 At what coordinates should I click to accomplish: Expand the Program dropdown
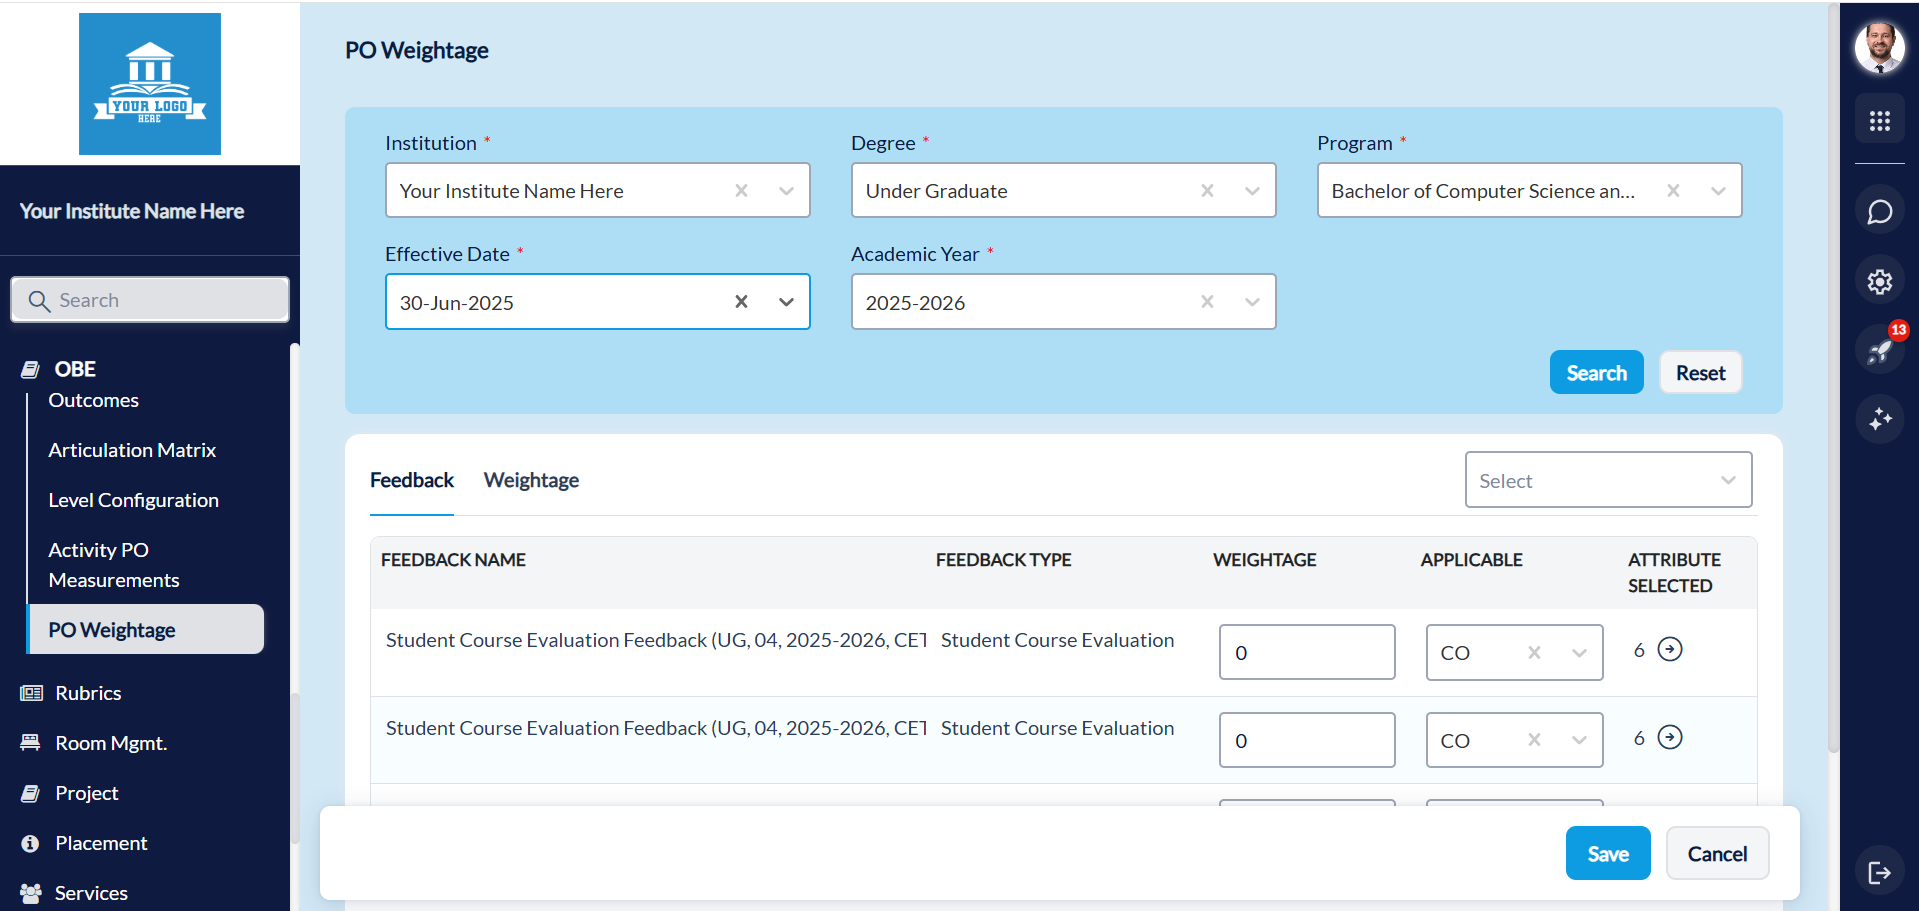click(1718, 190)
